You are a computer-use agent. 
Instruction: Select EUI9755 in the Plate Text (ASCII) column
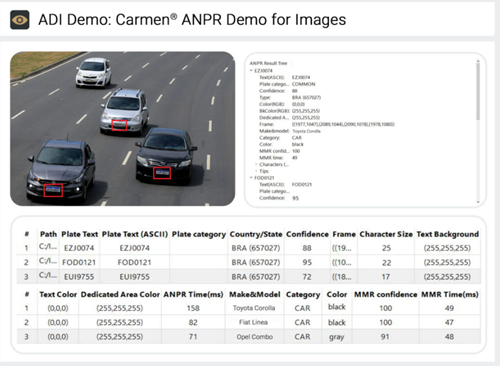[135, 277]
